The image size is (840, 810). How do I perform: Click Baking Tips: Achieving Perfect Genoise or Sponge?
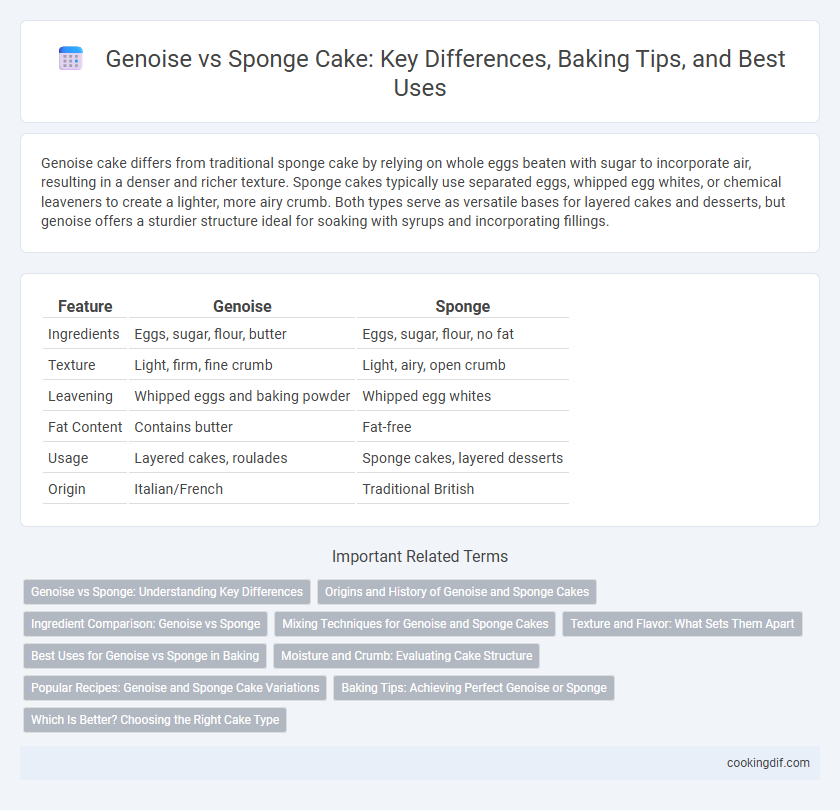click(x=474, y=688)
